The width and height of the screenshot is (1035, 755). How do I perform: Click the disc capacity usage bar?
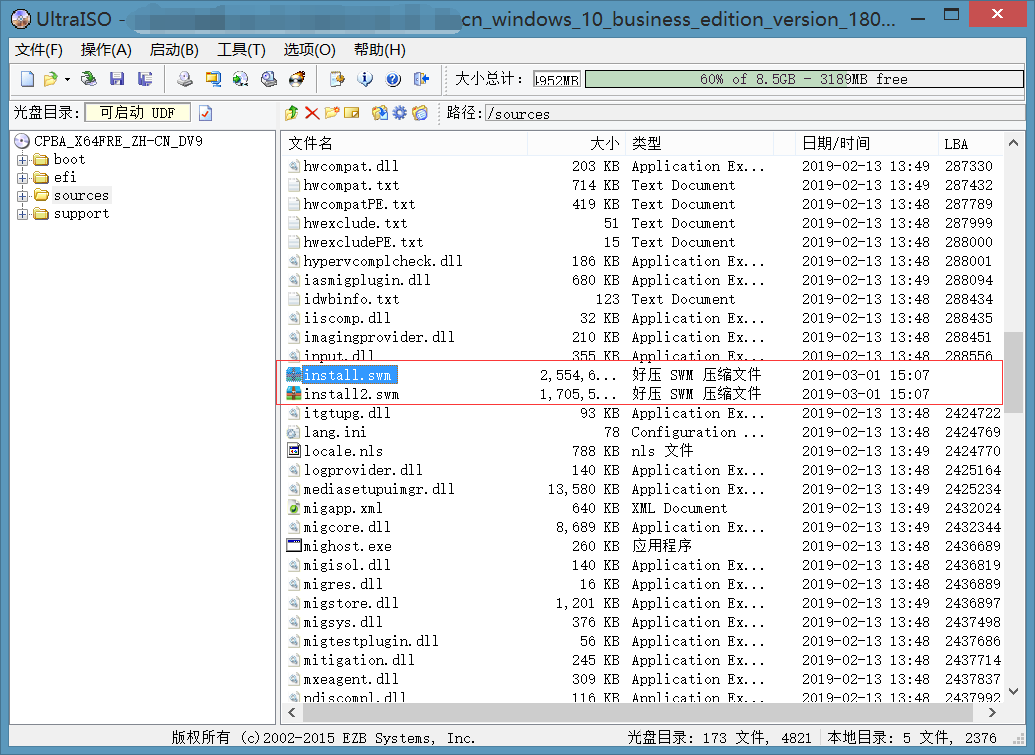[x=804, y=79]
